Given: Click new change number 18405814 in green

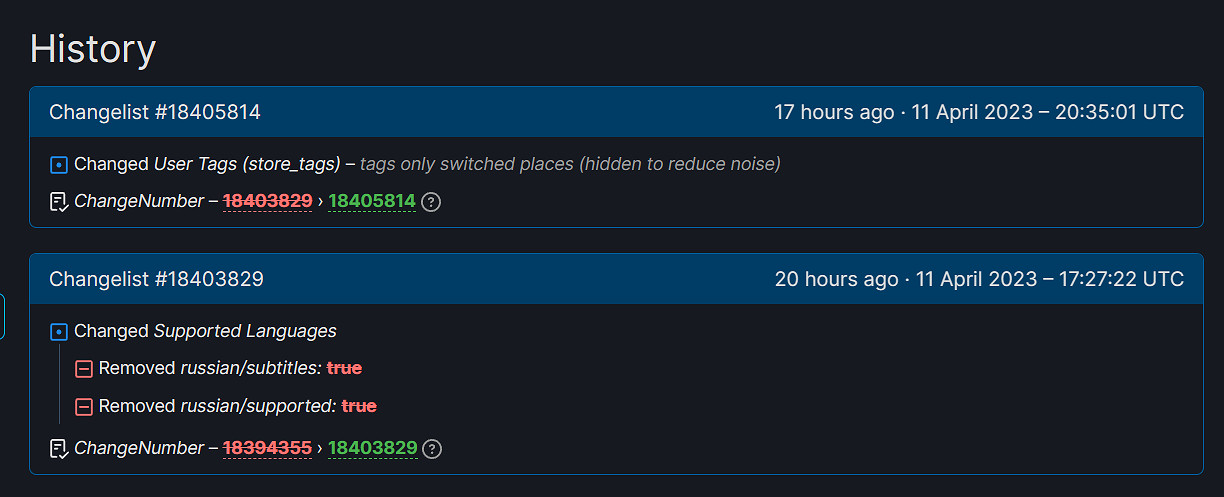Looking at the screenshot, I should coord(371,201).
